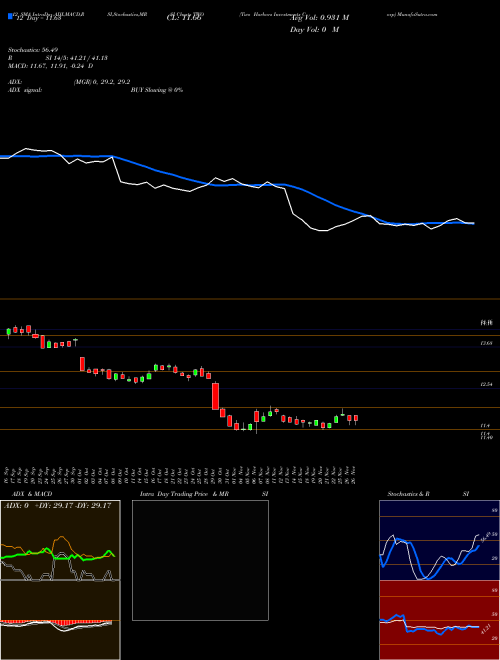Click the red MACD histogram bars
The image size is (500, 660).
click(x=56, y=622)
